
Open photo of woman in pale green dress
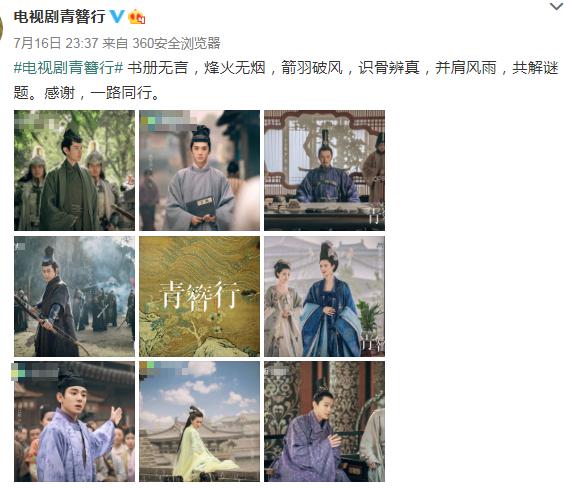click(x=199, y=421)
